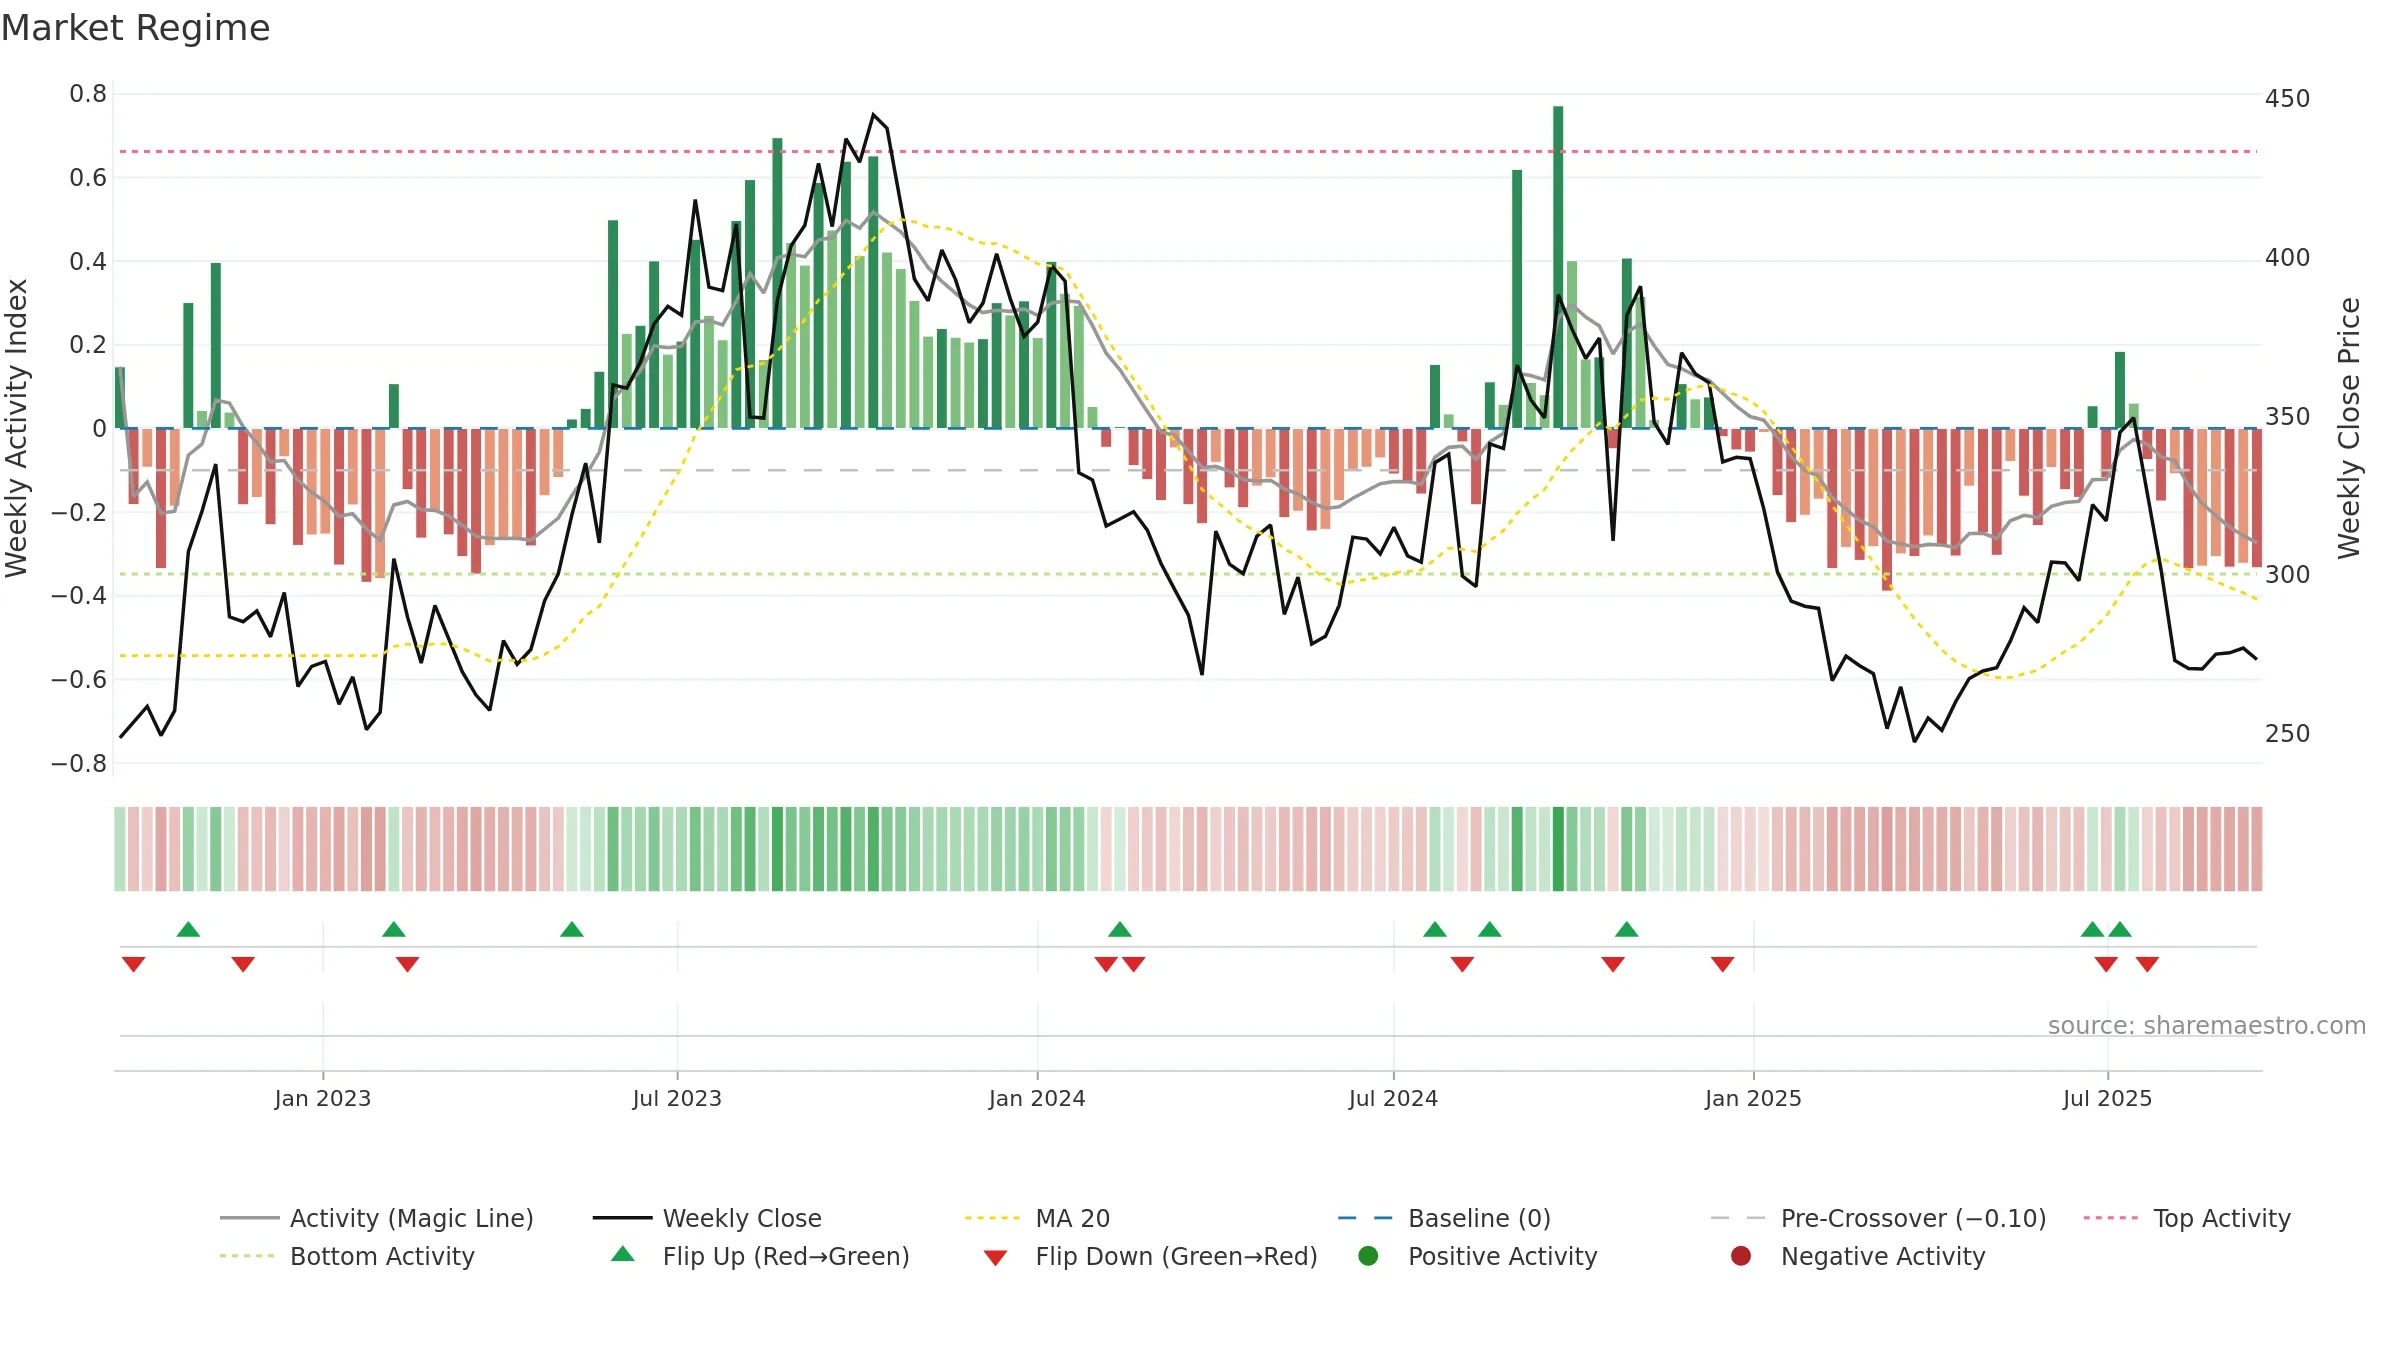2400x1350 pixels.
Task: Click the Market Regime chart title
Action: [x=135, y=28]
